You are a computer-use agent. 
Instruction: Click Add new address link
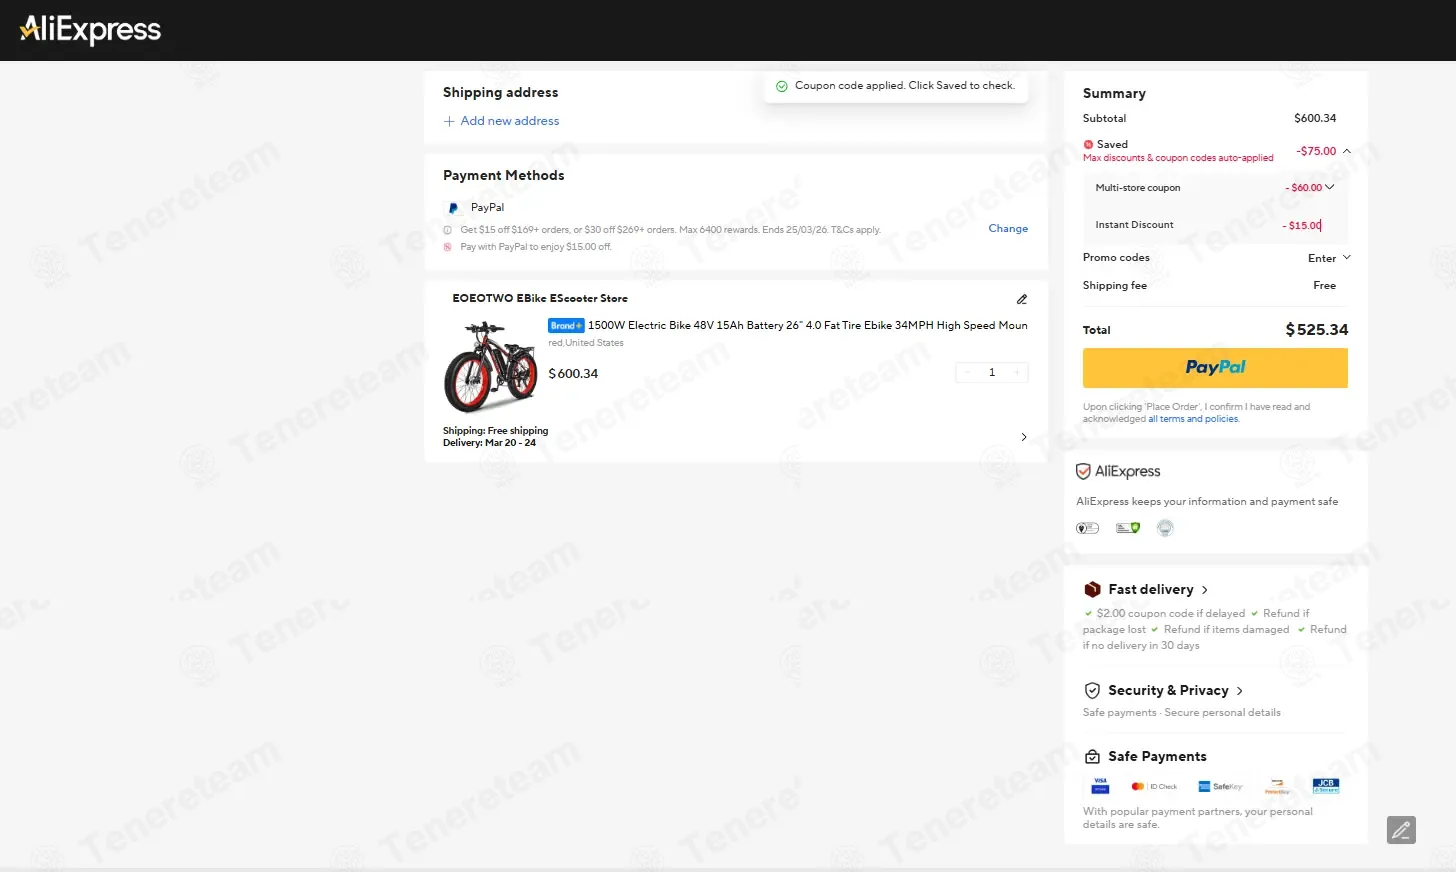(x=509, y=121)
